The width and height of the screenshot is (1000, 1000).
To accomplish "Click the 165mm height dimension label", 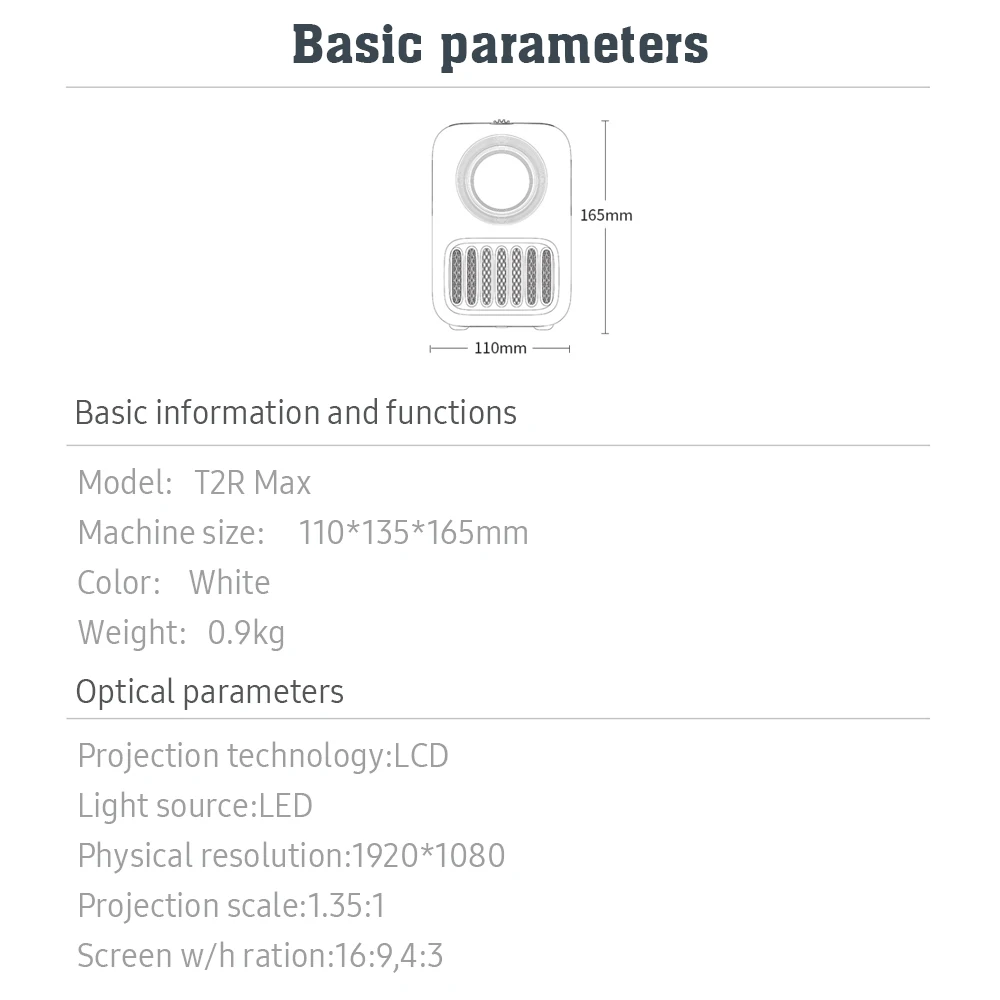I will tap(606, 216).
